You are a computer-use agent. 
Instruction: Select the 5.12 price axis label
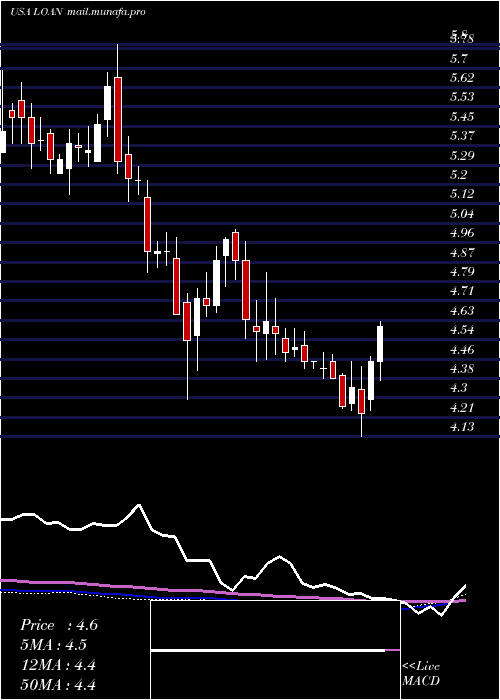point(462,194)
